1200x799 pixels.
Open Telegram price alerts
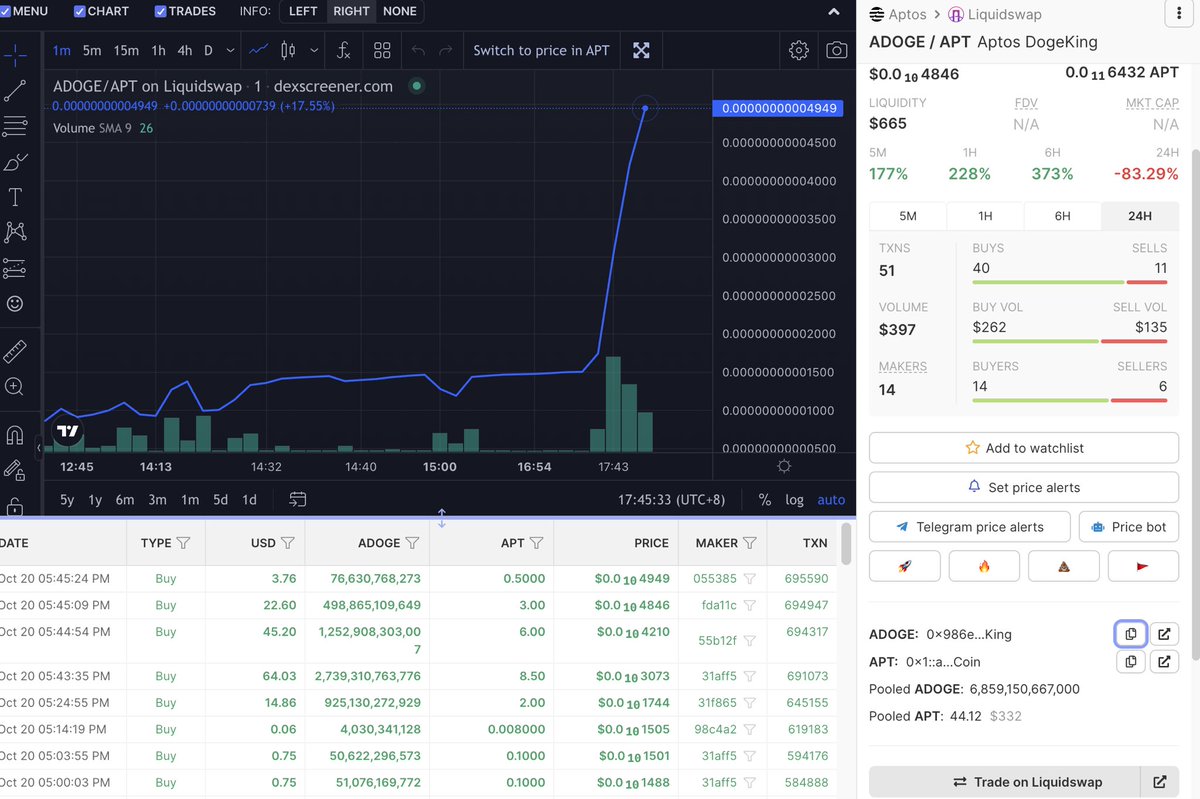[x=969, y=527]
